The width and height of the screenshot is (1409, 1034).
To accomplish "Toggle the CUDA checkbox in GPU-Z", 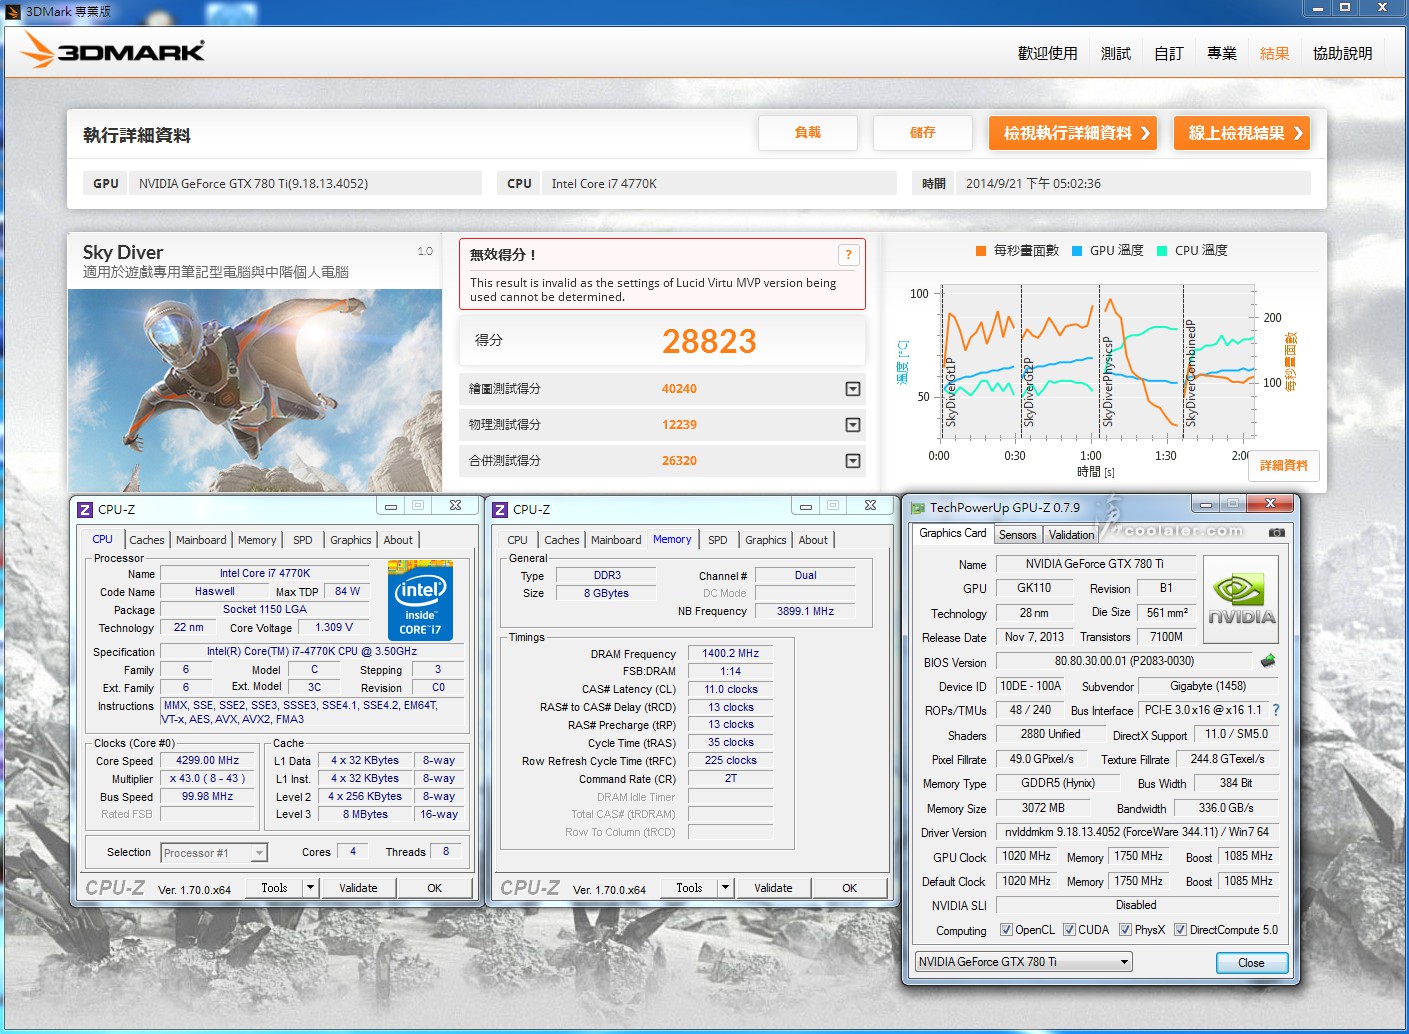I will point(1069,930).
